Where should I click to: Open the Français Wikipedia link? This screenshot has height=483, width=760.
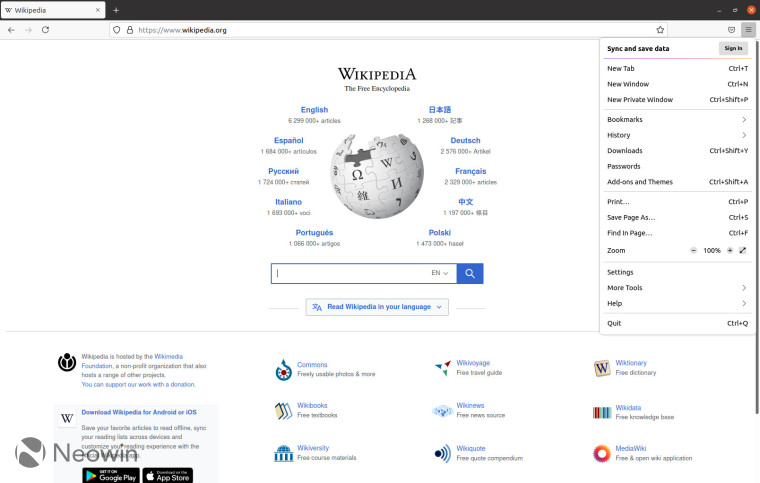click(470, 171)
